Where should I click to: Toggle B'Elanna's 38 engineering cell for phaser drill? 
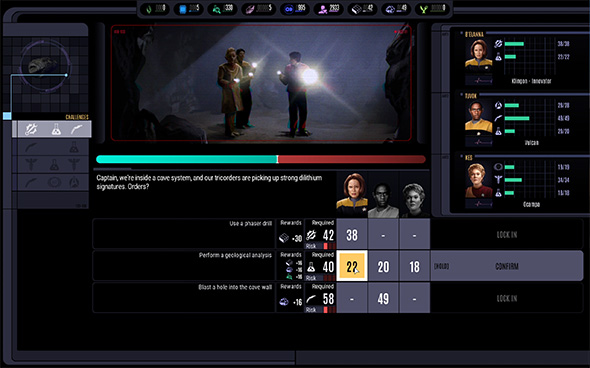click(352, 234)
